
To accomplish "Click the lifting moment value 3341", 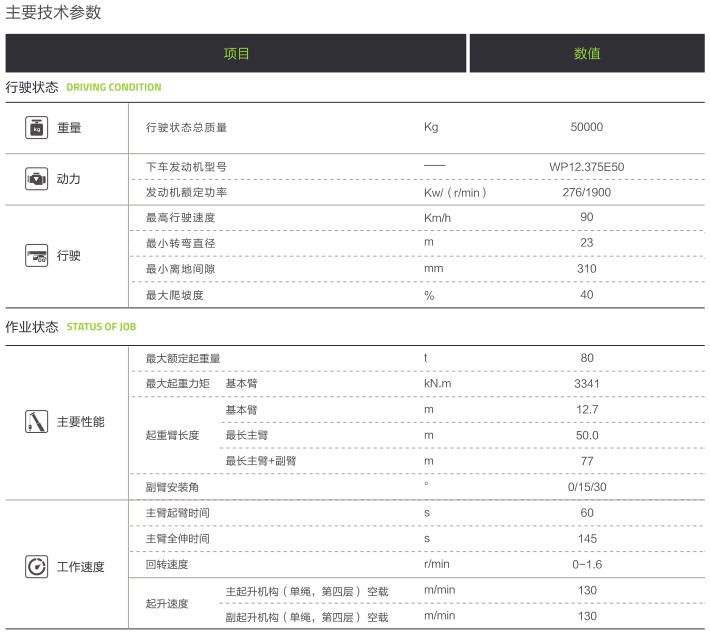I will point(587,384).
